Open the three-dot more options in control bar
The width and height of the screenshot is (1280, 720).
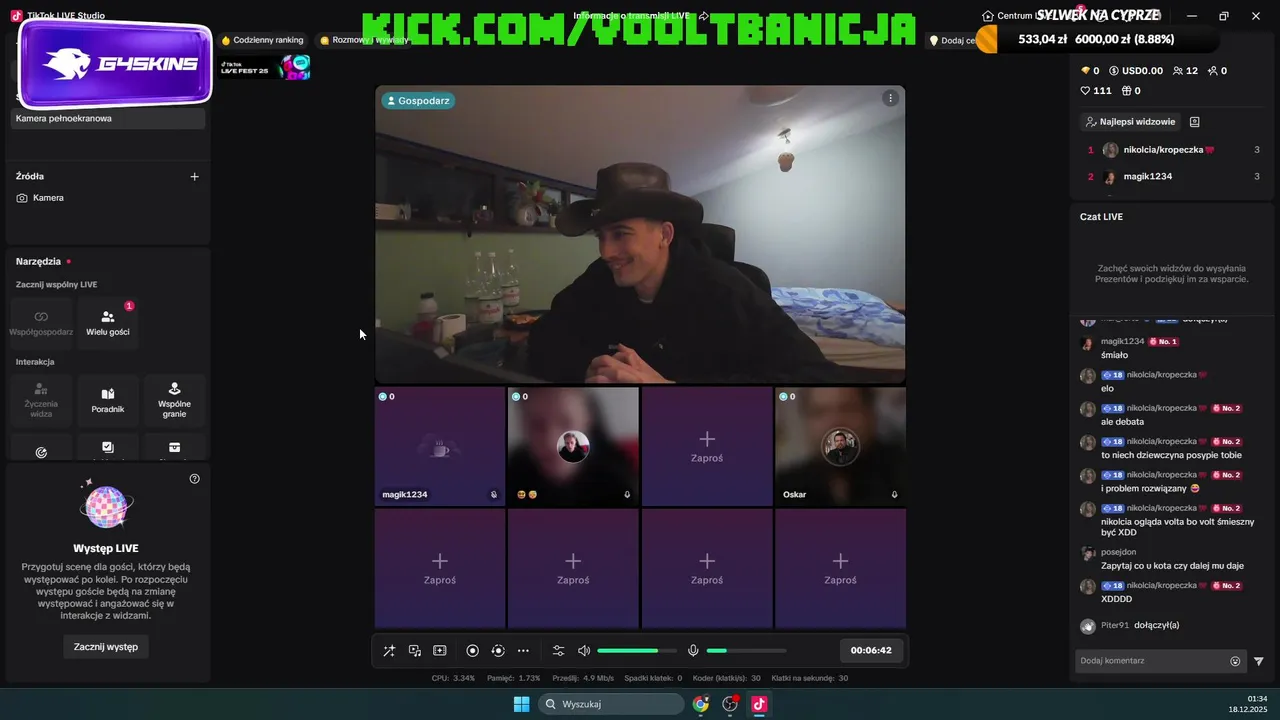(x=523, y=651)
